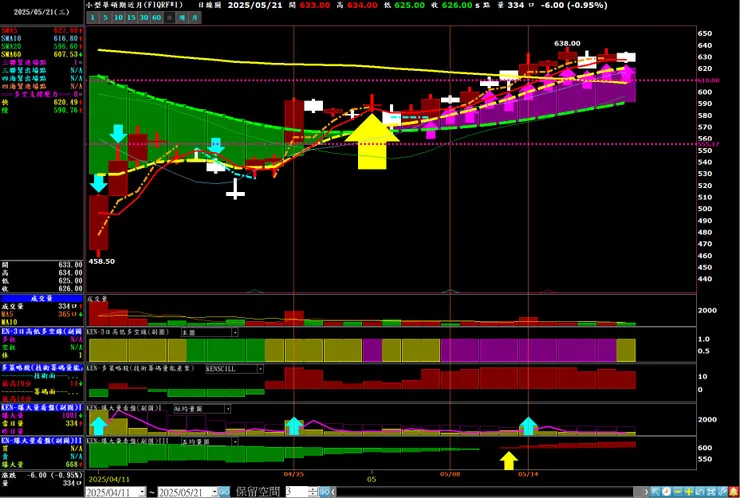Click the -6.00 (-0.95%) change value in header
The width and height of the screenshot is (740, 498).
coord(574,5)
